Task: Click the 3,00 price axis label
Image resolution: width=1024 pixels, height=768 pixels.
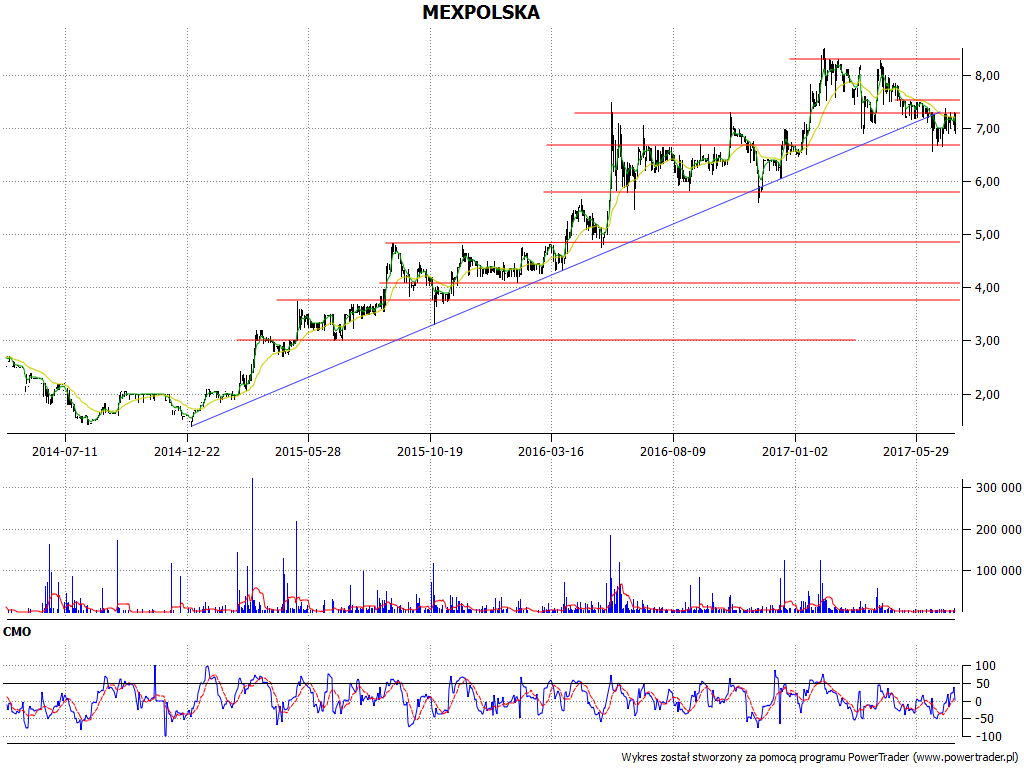Action: click(987, 340)
